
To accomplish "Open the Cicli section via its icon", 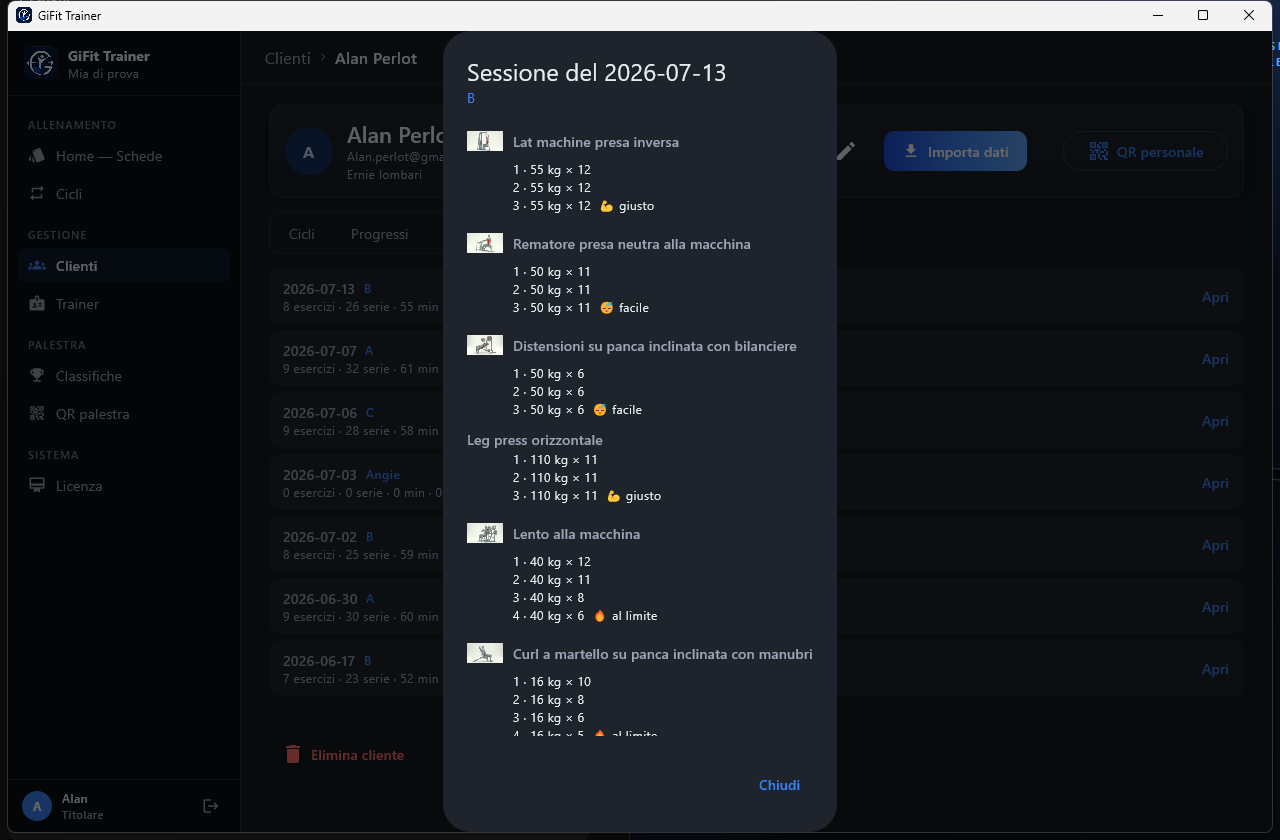I will [37, 194].
